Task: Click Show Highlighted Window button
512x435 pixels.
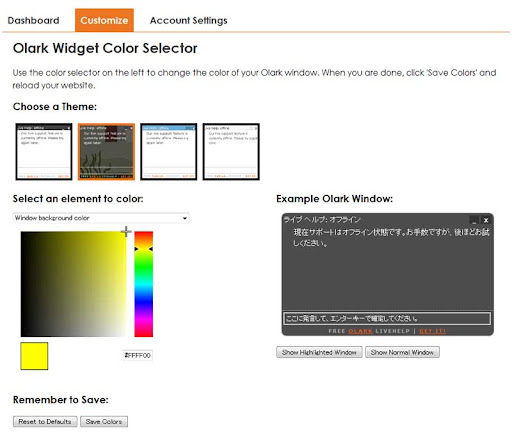Action: [319, 352]
